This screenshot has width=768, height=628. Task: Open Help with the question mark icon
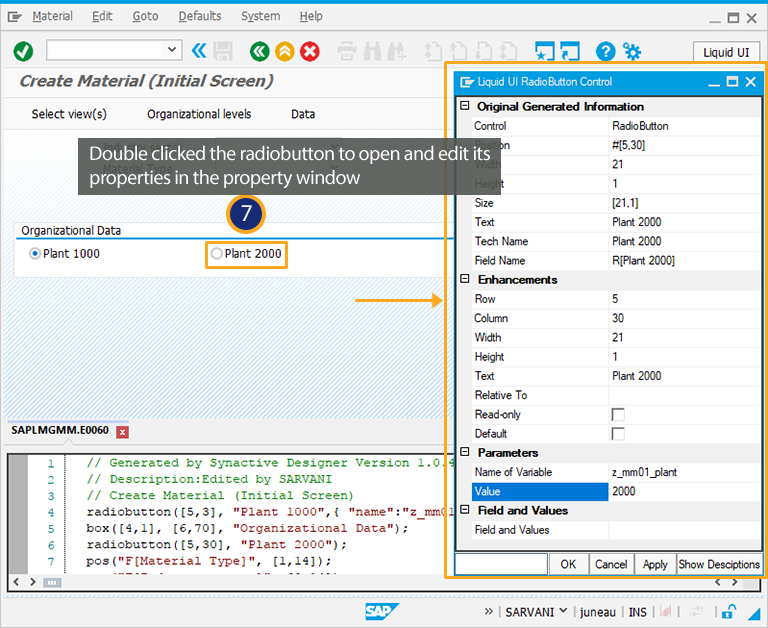[605, 51]
